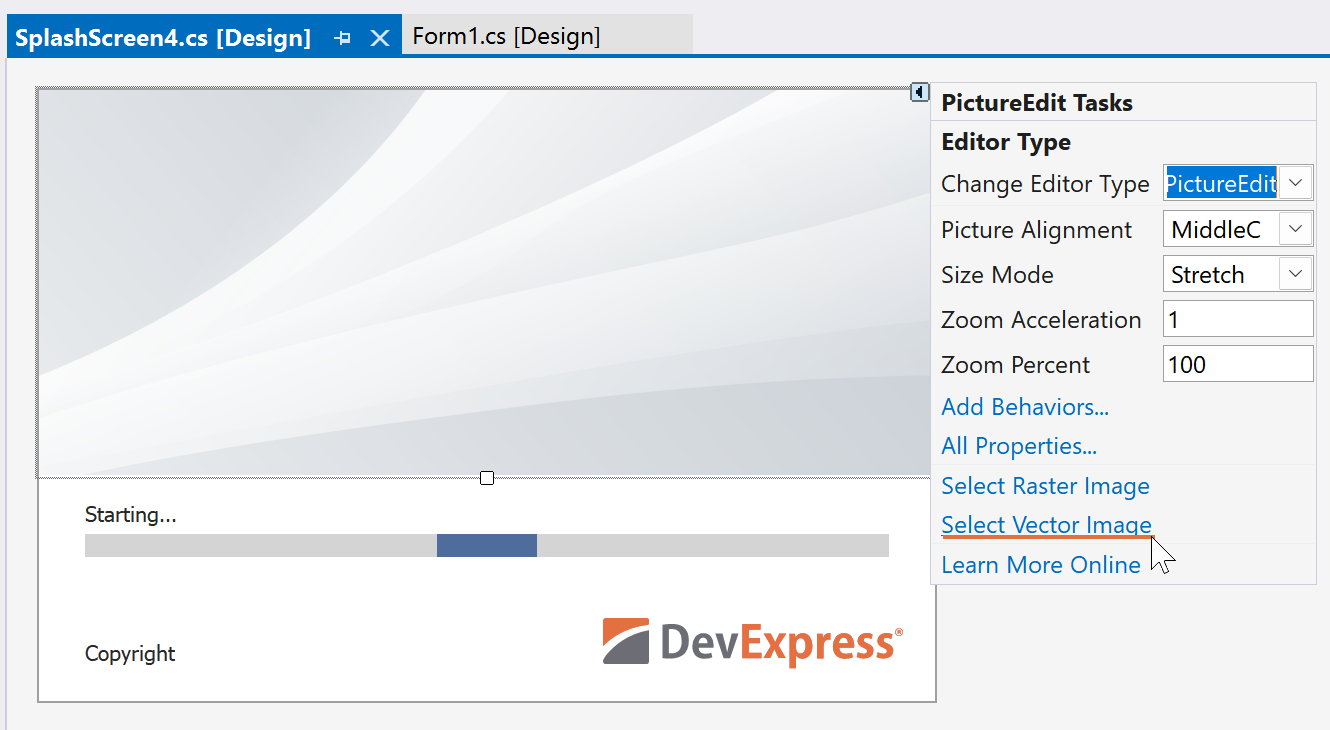
Task: Open the Picture Alignment dropdown arrow
Action: 1296,229
